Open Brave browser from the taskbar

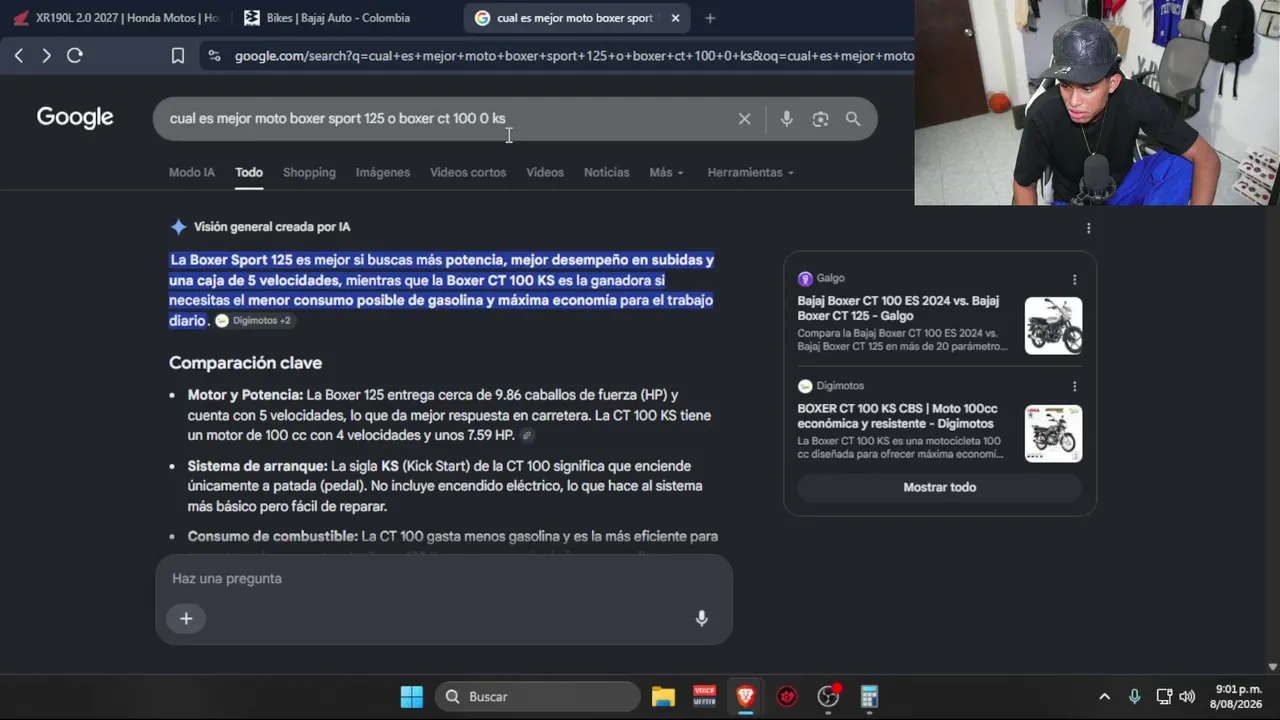[x=746, y=697]
